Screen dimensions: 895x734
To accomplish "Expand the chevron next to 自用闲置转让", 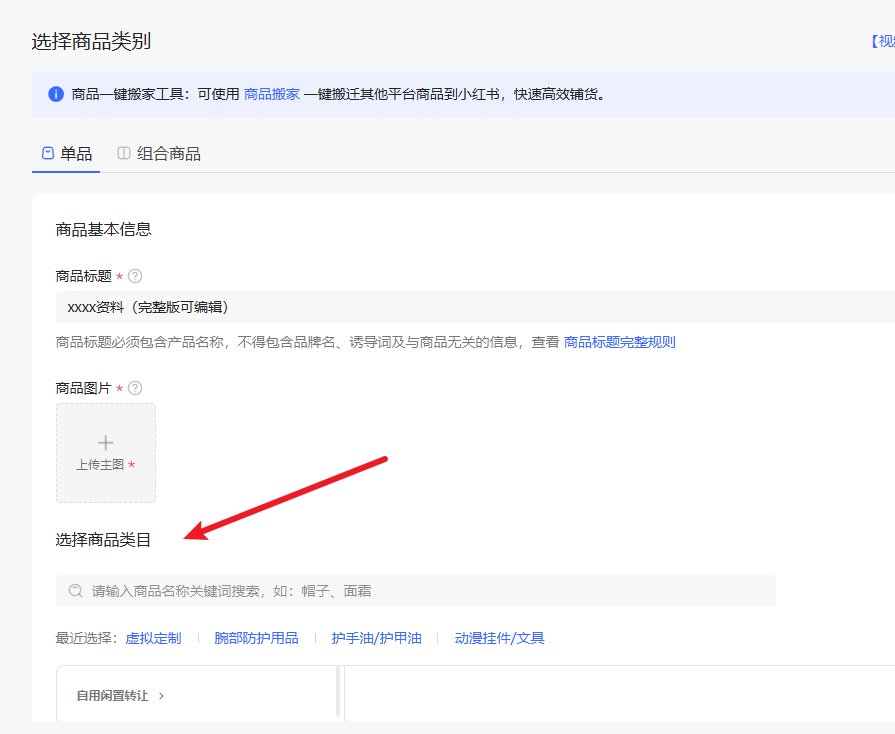I will pyautogui.click(x=161, y=695).
